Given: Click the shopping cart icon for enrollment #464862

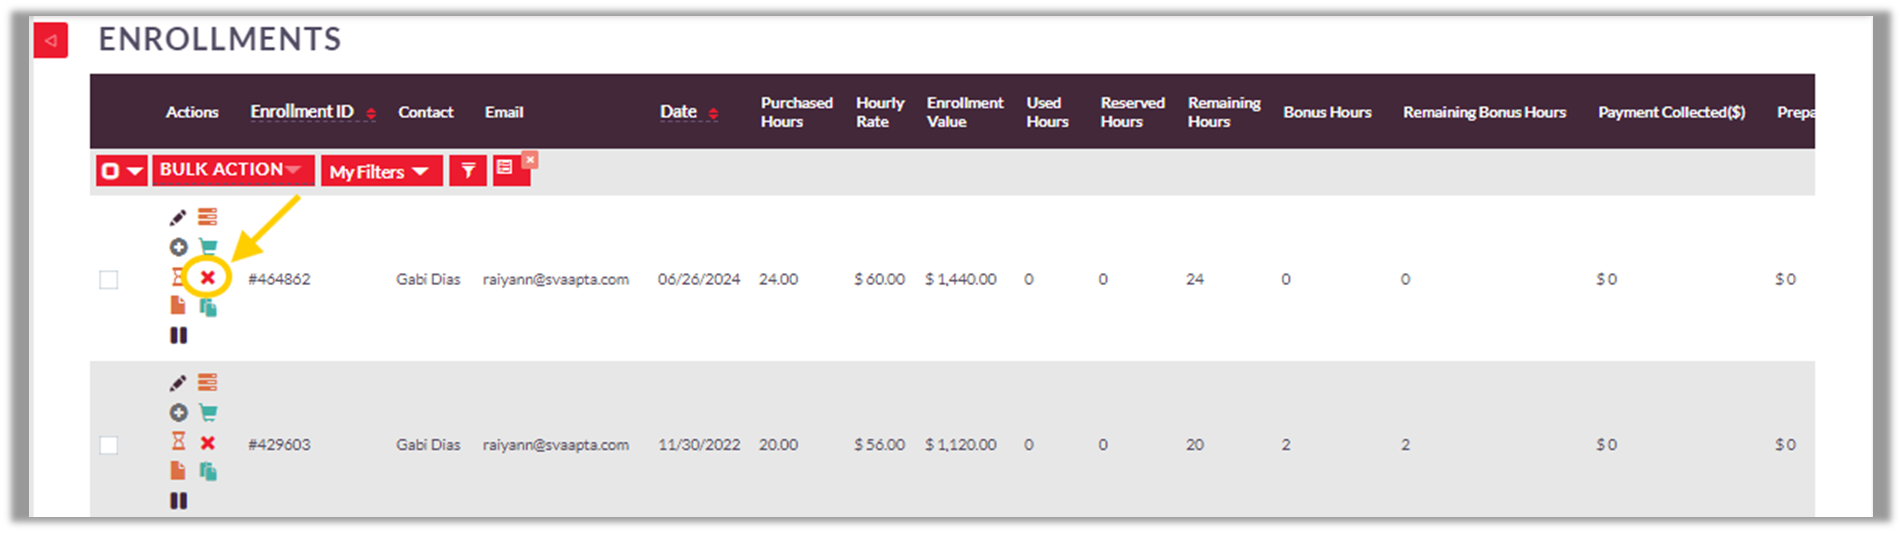Looking at the screenshot, I should pyautogui.click(x=208, y=247).
